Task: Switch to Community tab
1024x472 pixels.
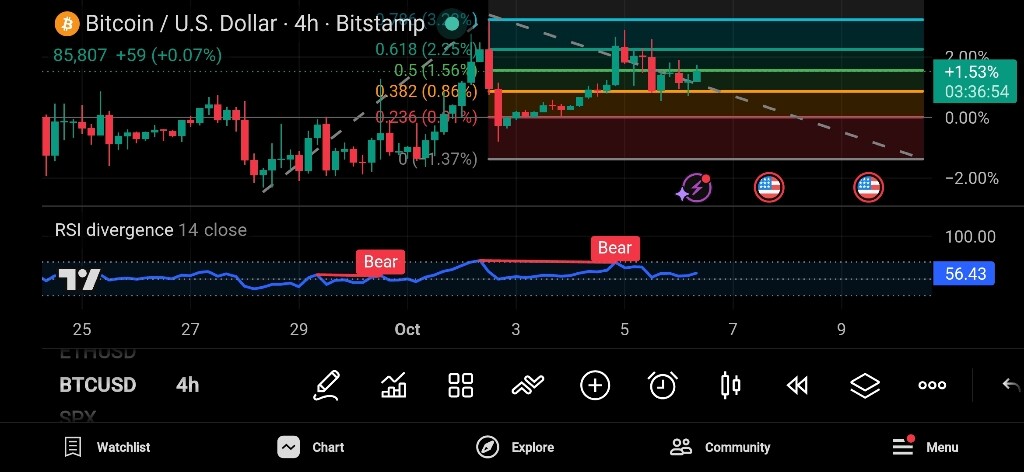Action: [x=720, y=447]
